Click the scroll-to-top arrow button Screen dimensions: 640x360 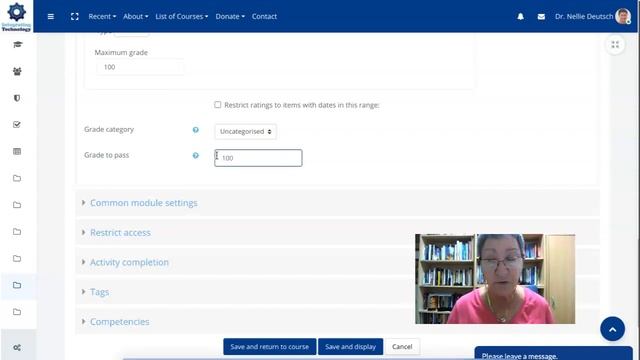pos(612,329)
